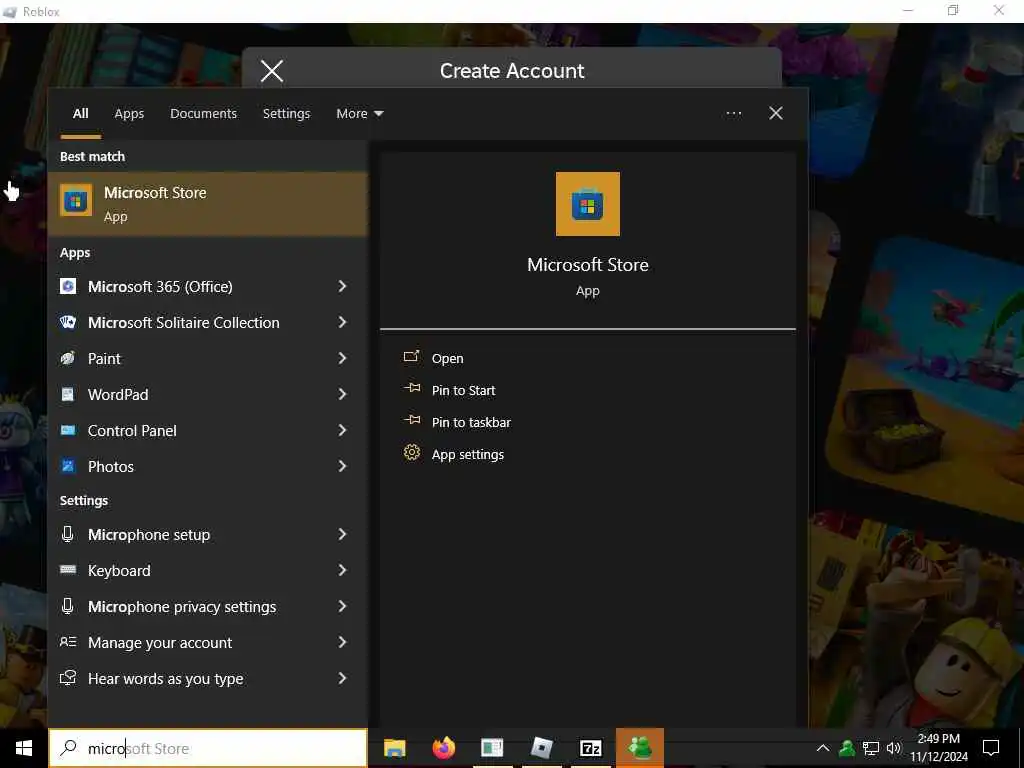Image resolution: width=1024 pixels, height=768 pixels.
Task: Launch Firefox from the taskbar
Action: point(443,748)
